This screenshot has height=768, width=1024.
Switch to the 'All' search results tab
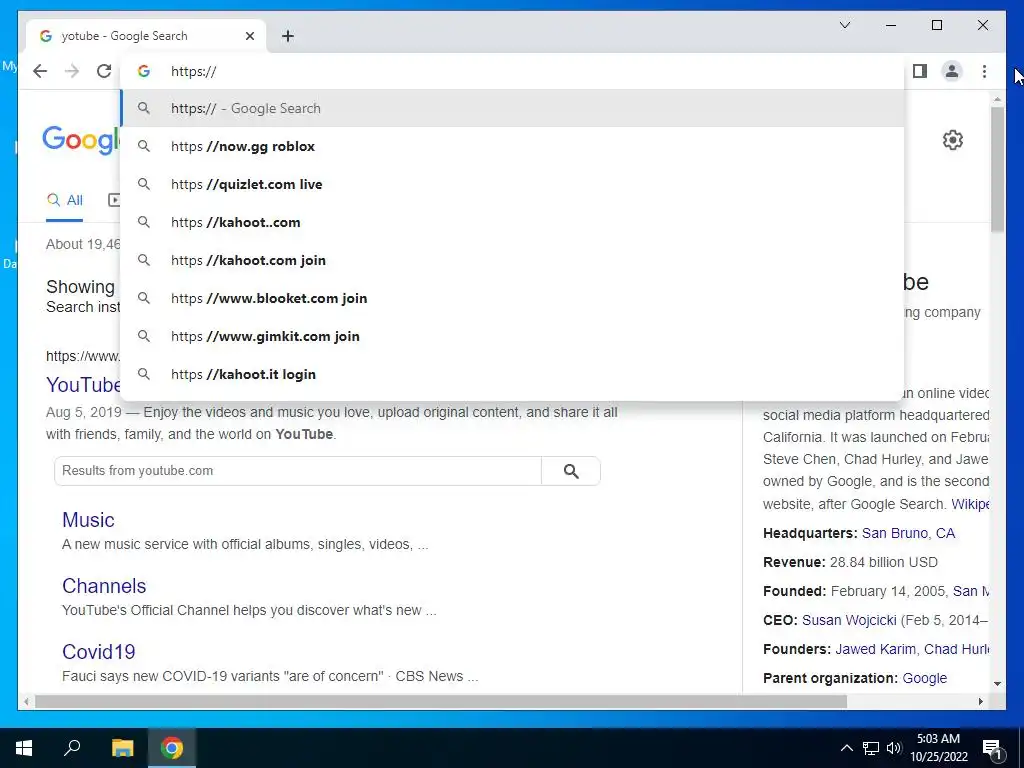click(x=65, y=200)
